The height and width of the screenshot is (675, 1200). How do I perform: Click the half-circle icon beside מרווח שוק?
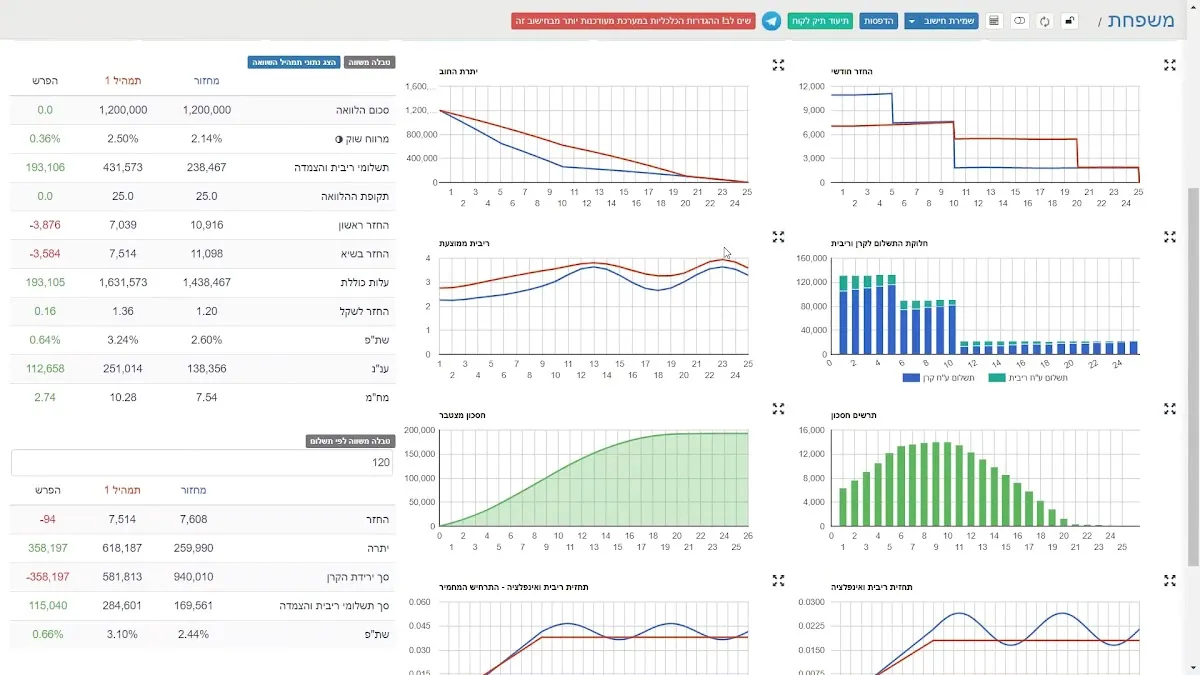tap(338, 139)
